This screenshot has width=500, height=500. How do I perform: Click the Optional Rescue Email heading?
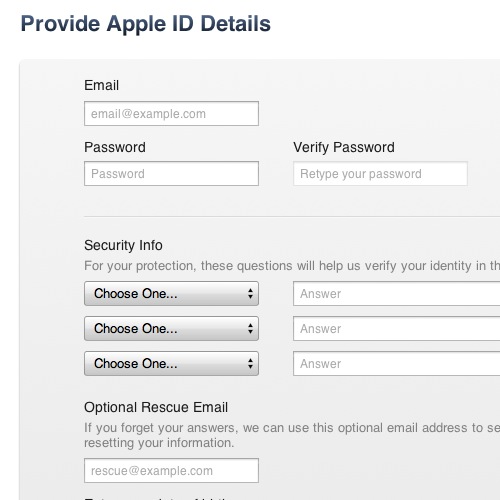point(156,408)
